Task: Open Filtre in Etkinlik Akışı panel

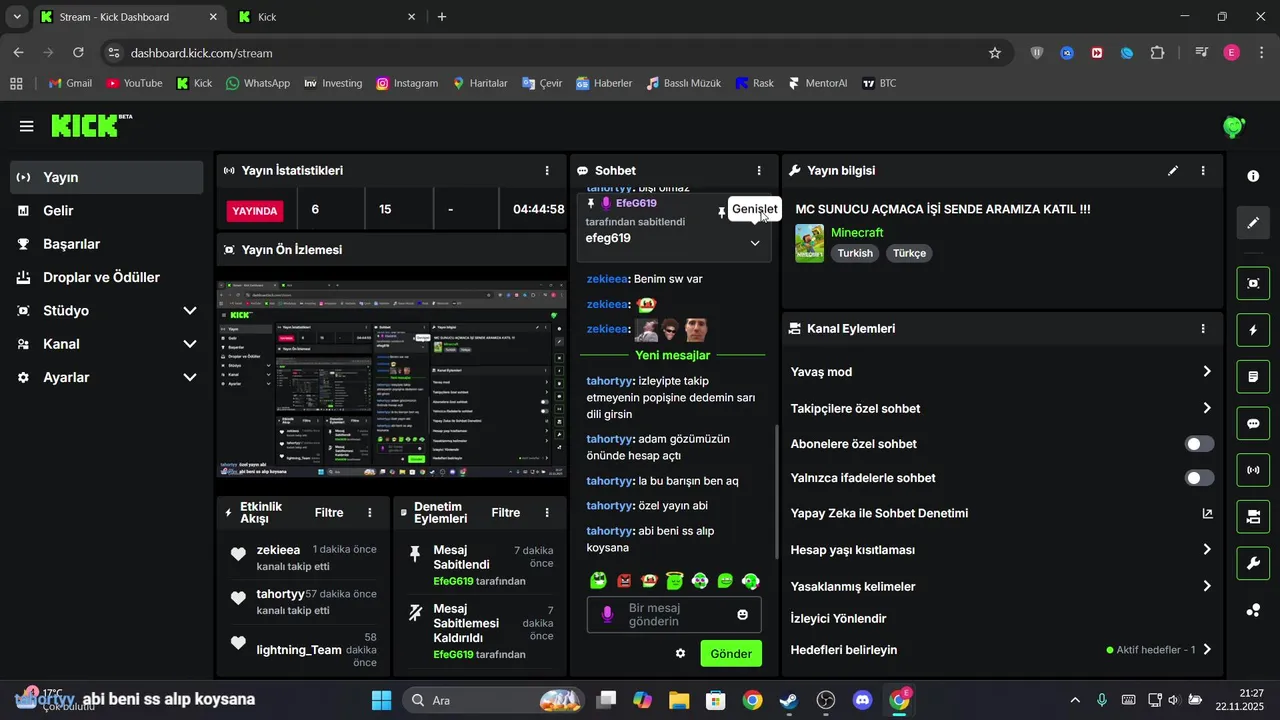Action: coord(329,513)
